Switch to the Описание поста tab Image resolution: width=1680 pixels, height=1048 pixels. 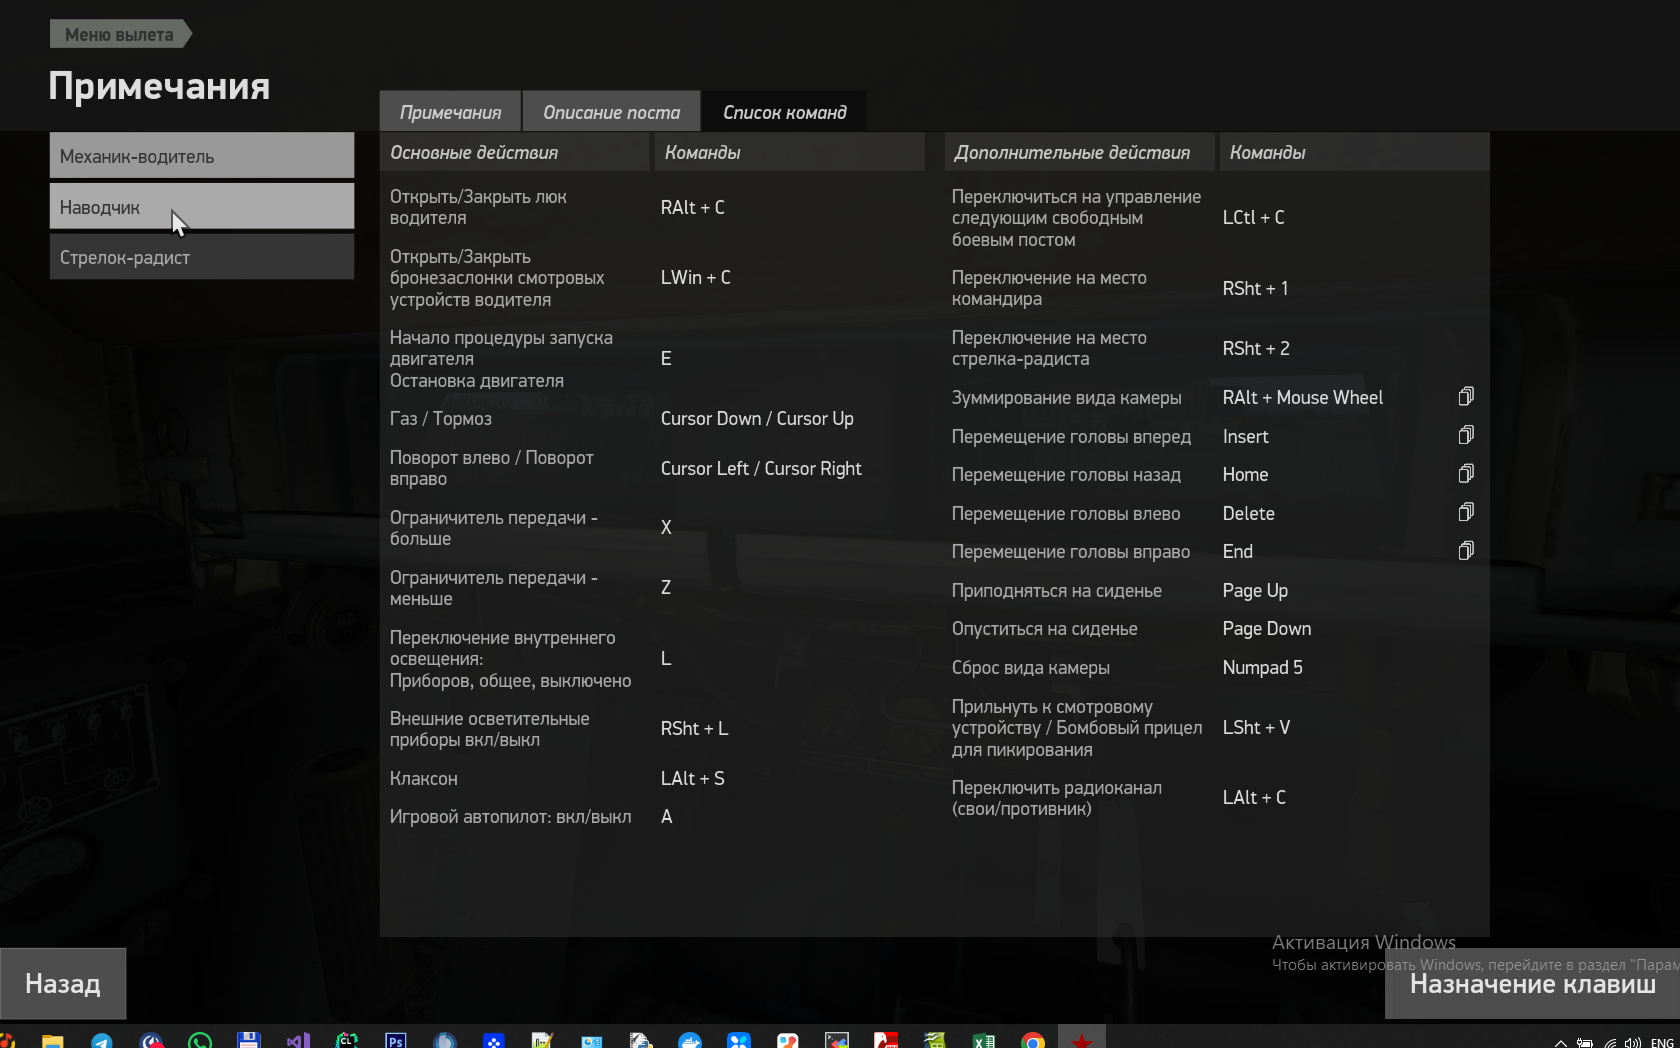point(611,112)
